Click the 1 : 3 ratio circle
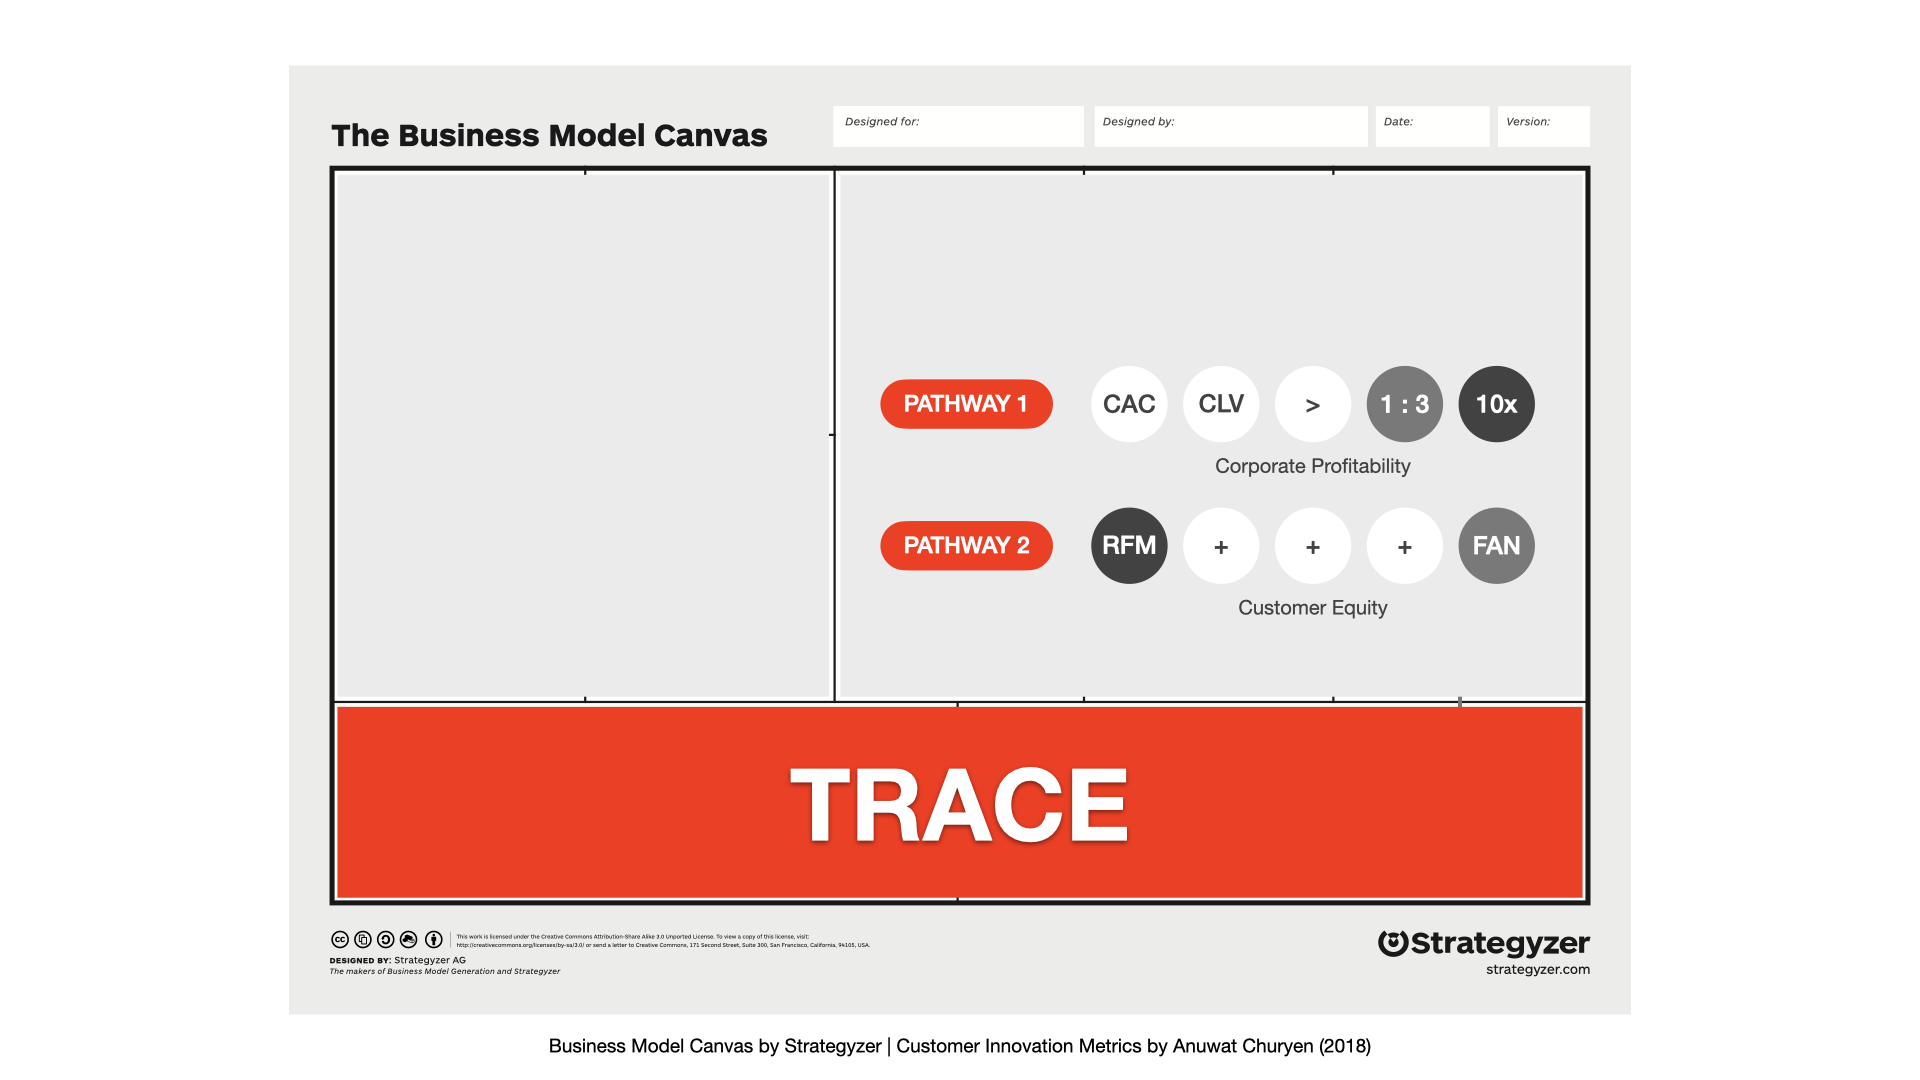 tap(1405, 404)
